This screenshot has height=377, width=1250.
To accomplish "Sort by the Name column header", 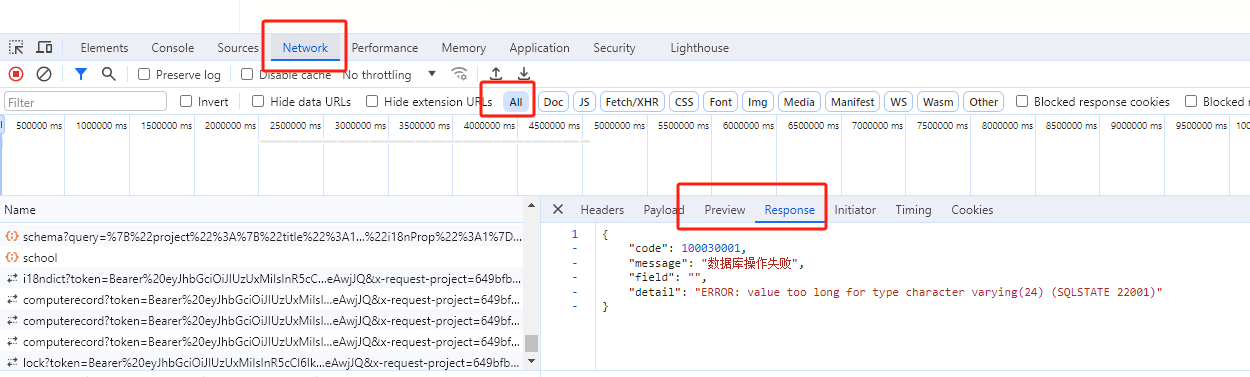I will click(x=20, y=210).
